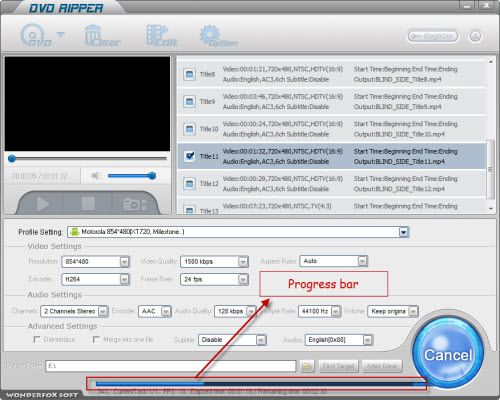
Task: Select the Title12 row
Action: click(332, 183)
